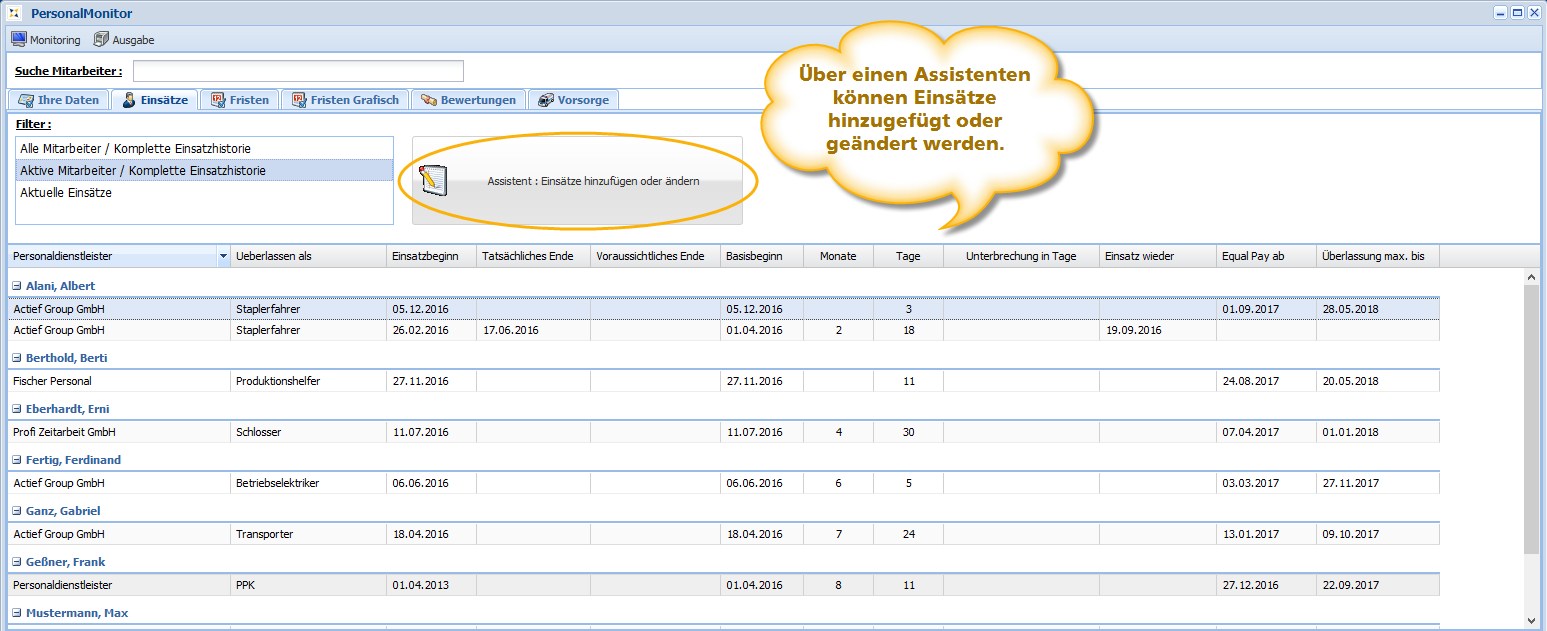Click the notepad icon on Assistent button
1547x631 pixels.
(434, 181)
